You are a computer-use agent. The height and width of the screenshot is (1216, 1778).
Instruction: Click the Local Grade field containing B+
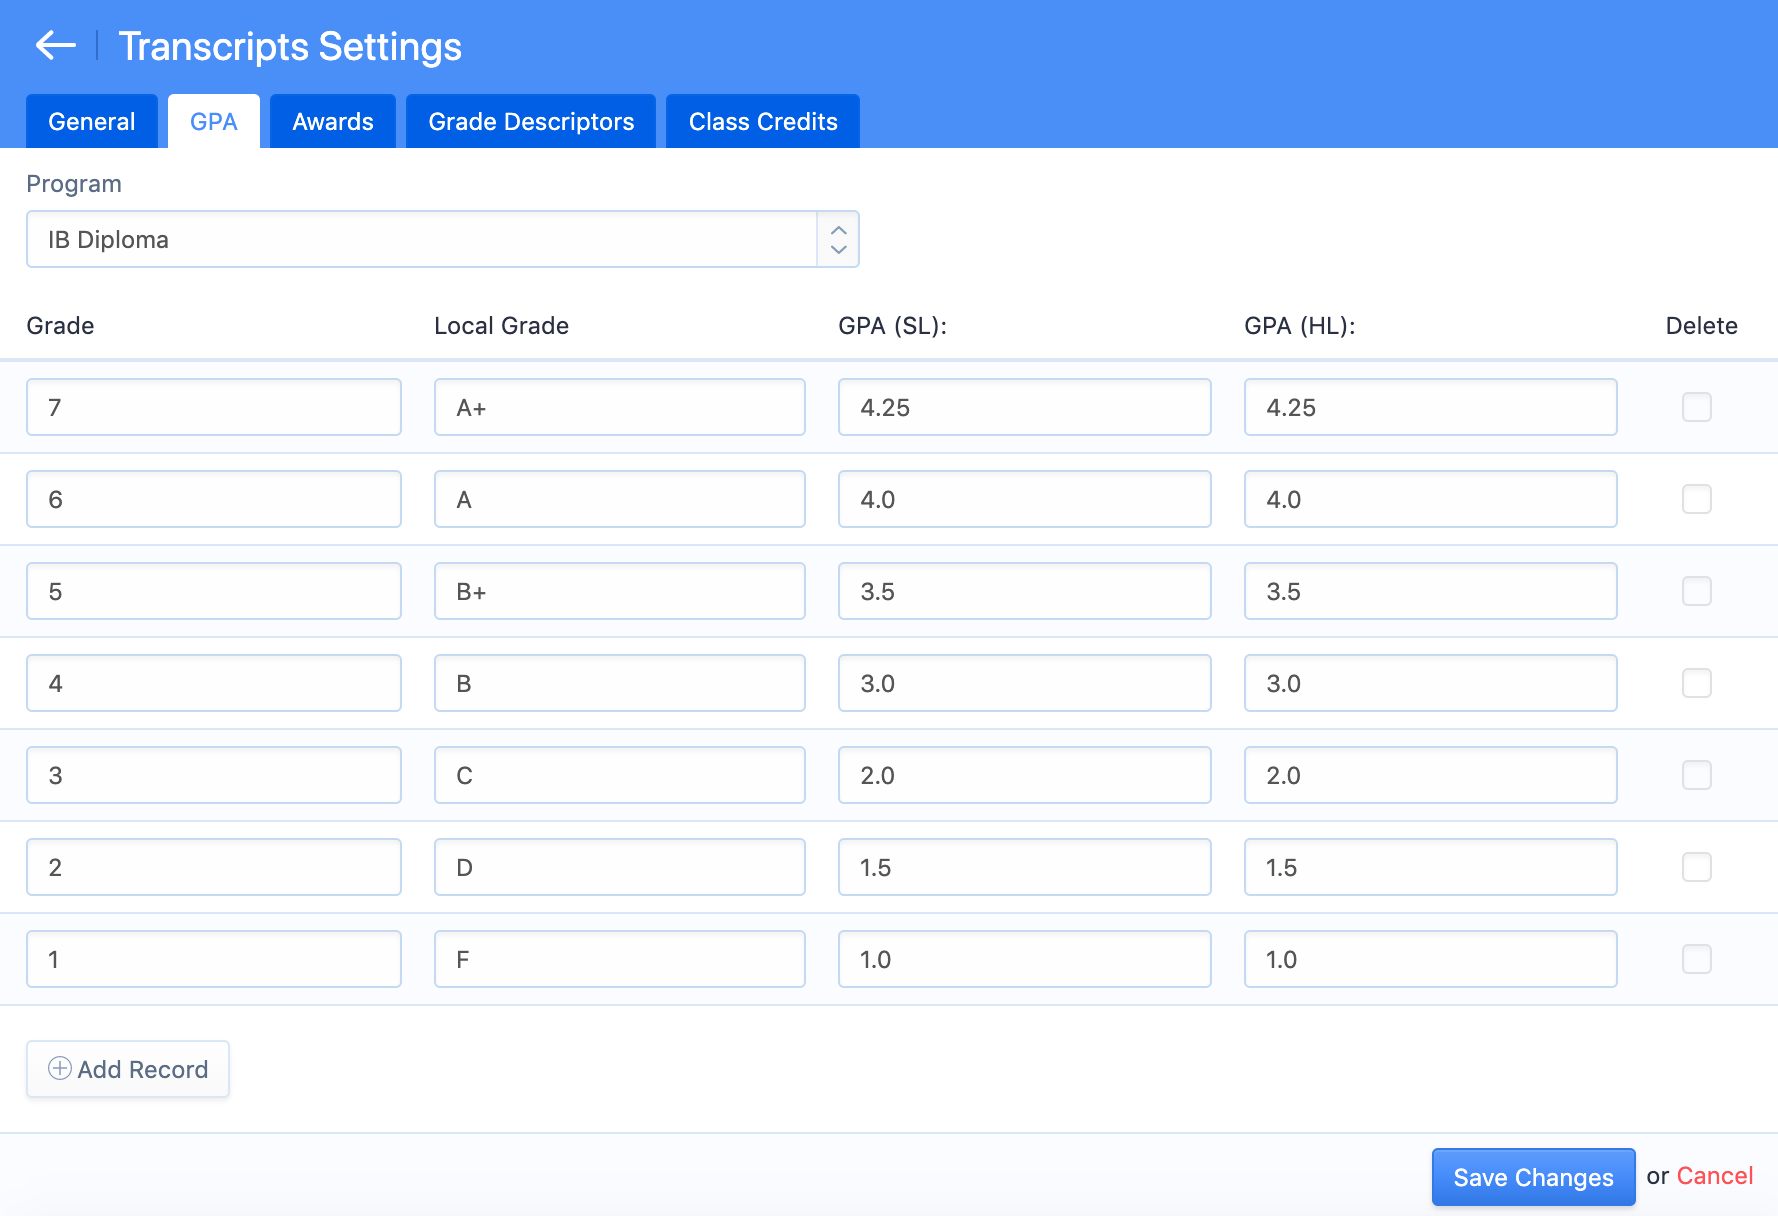[620, 591]
